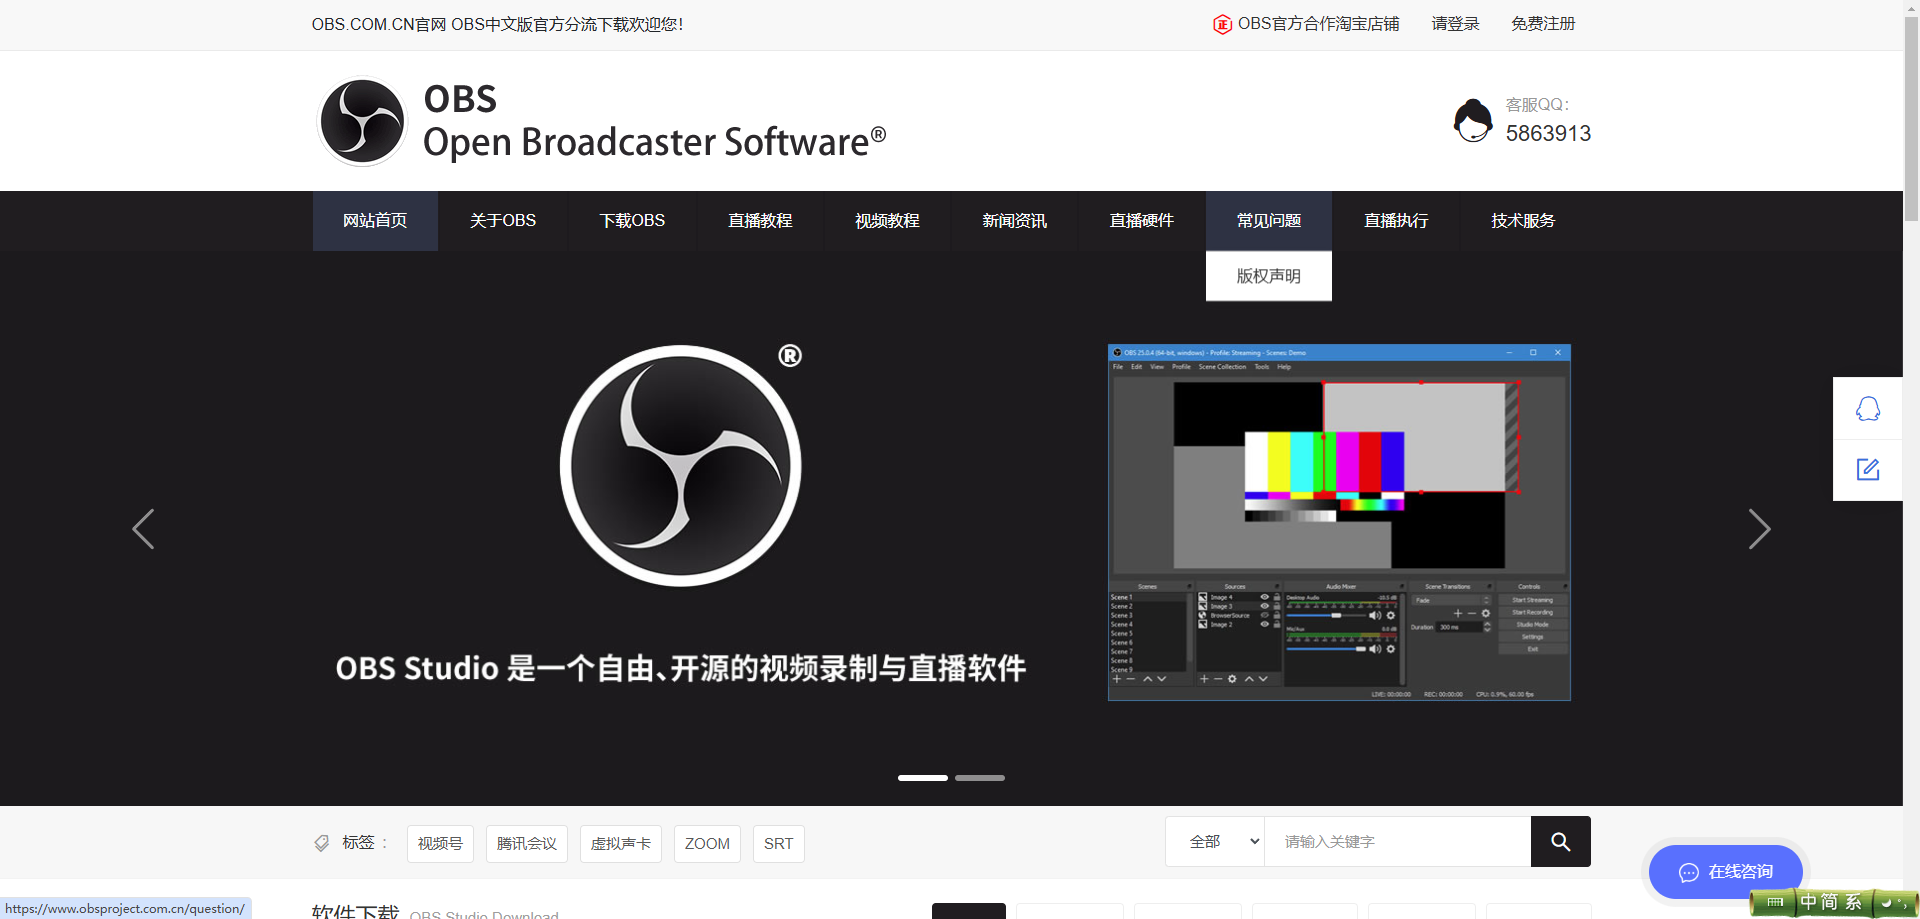Toggle the punctuation icon on IME bar
Viewport: 1920px width, 919px height.
click(1901, 902)
